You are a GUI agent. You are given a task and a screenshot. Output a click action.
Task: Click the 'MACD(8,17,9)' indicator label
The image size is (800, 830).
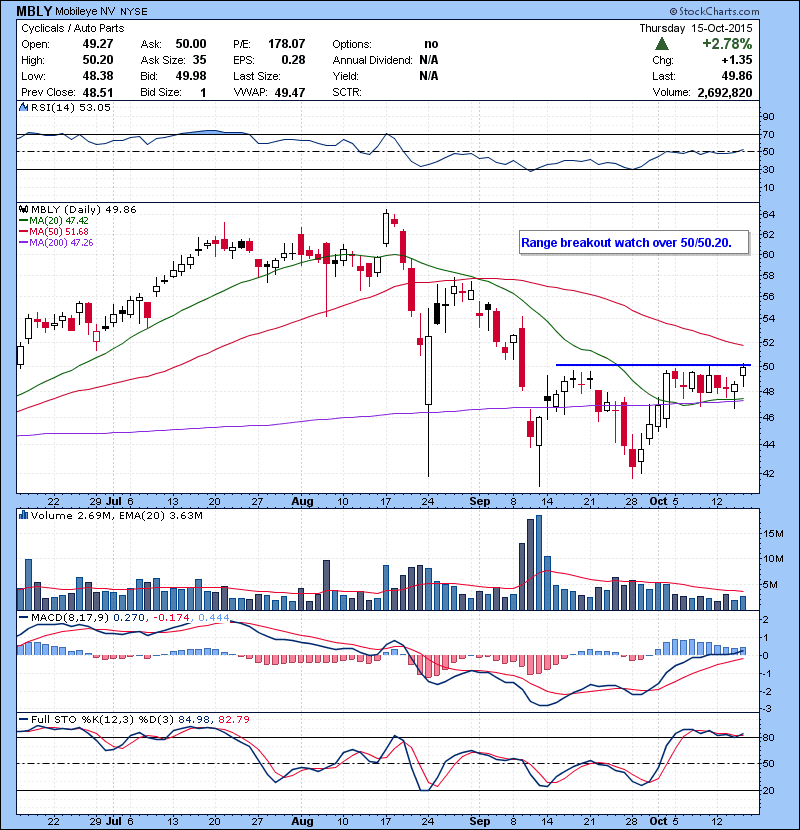pyautogui.click(x=70, y=617)
